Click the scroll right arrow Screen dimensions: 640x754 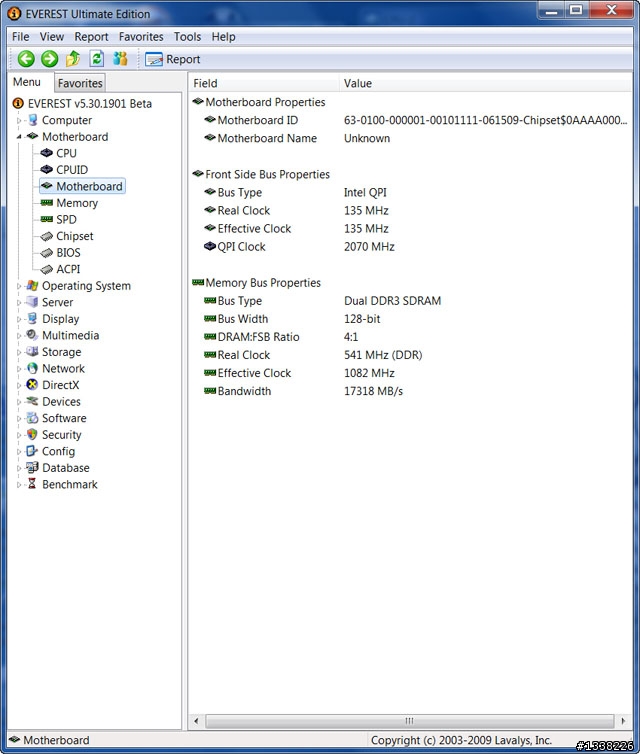(624, 721)
